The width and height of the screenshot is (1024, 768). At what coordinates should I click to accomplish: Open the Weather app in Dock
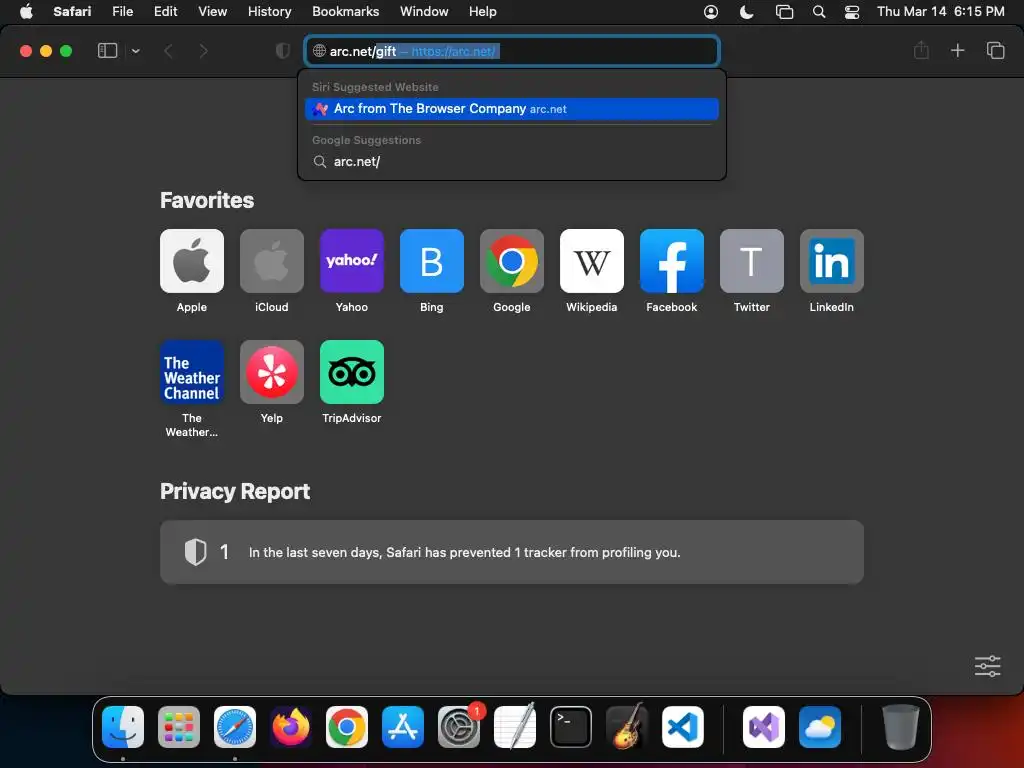820,727
